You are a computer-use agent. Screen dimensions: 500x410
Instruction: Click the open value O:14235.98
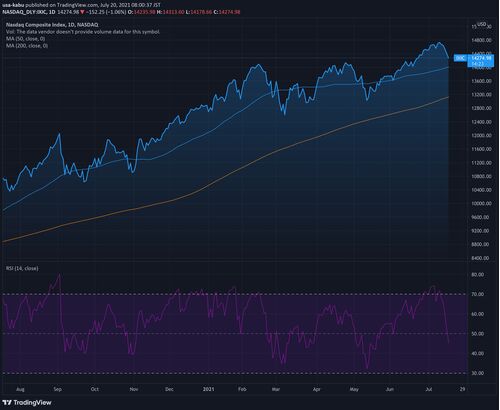143,12
